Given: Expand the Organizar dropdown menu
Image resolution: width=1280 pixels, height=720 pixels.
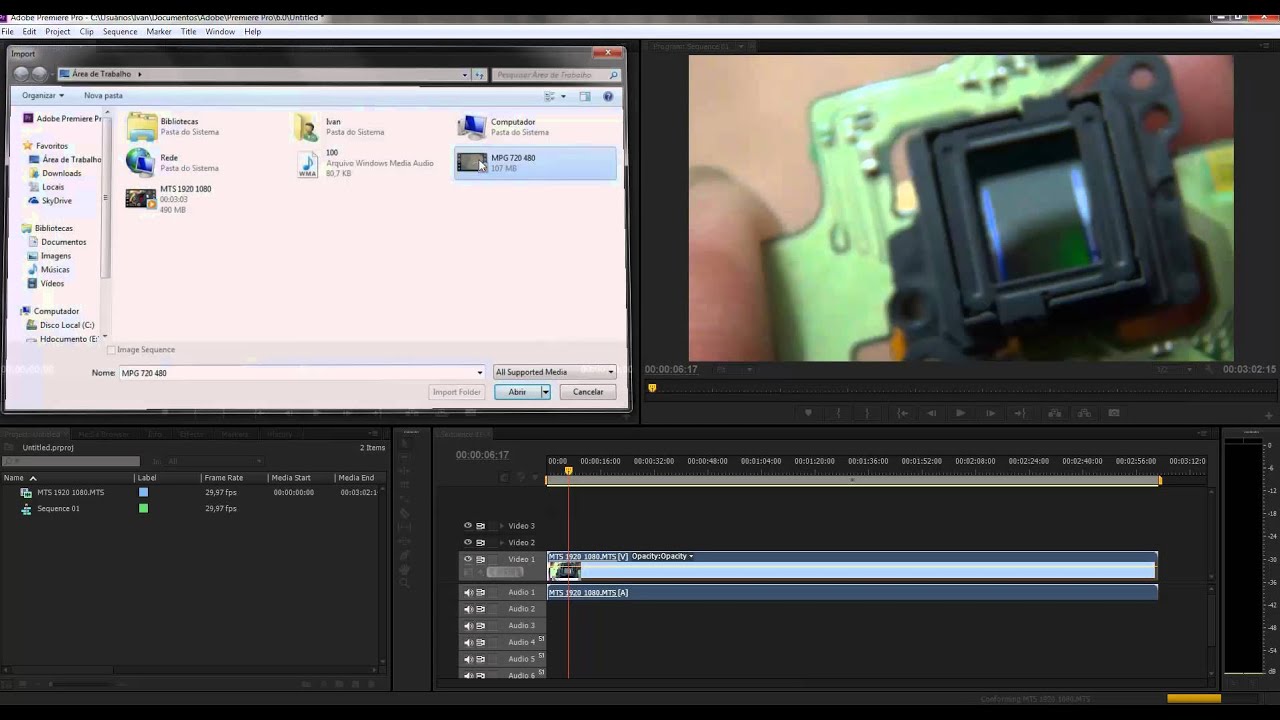Looking at the screenshot, I should point(43,96).
